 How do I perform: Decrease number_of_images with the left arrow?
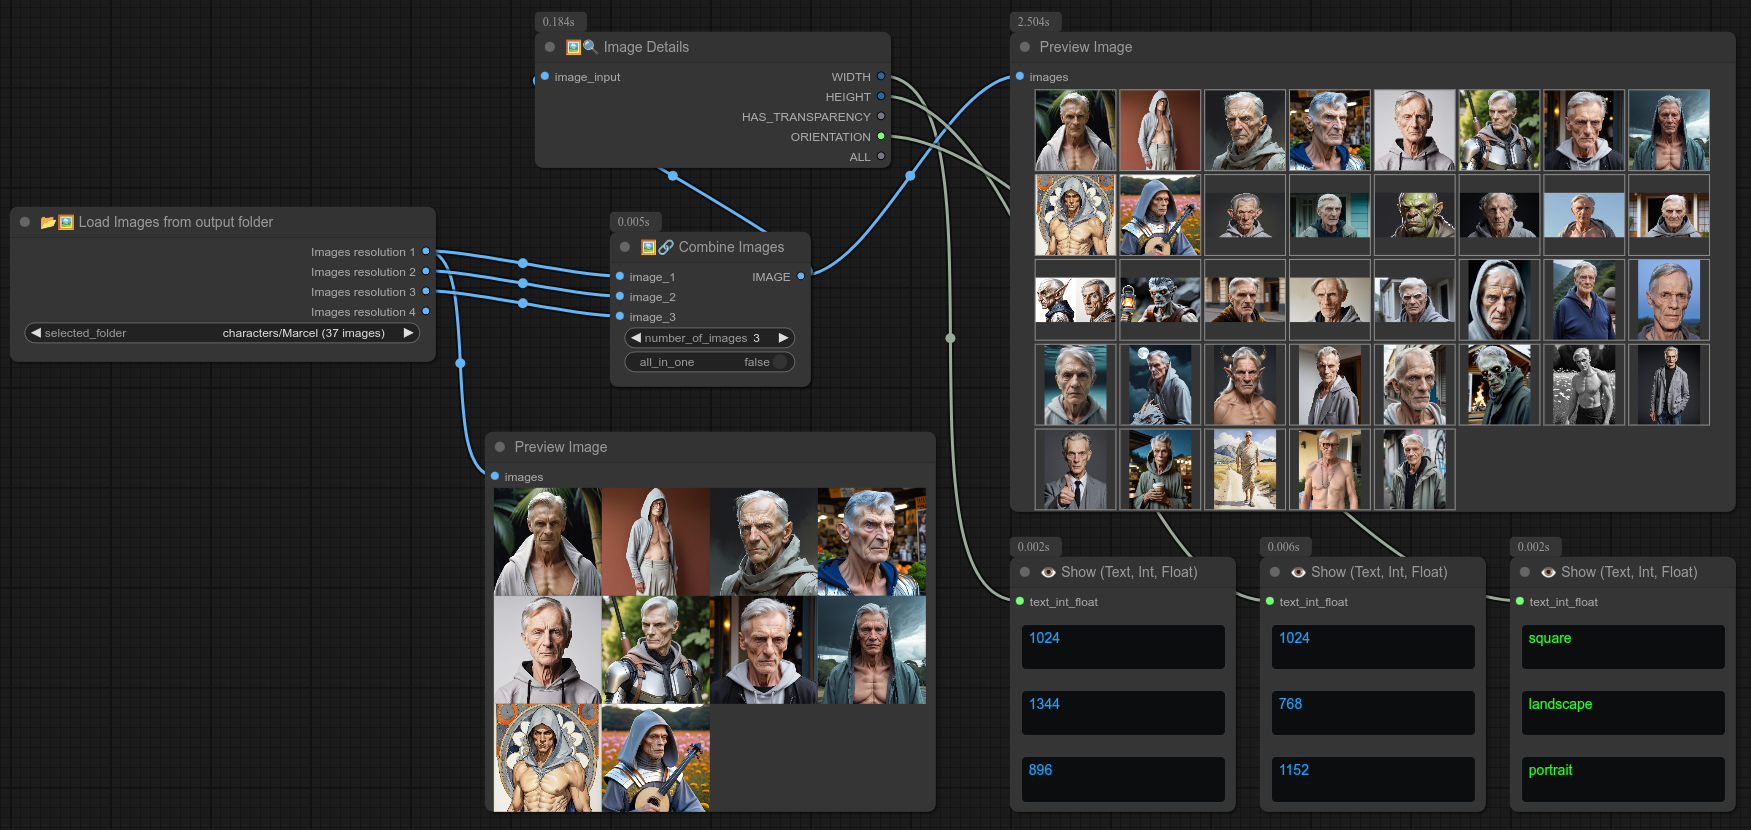tap(636, 338)
